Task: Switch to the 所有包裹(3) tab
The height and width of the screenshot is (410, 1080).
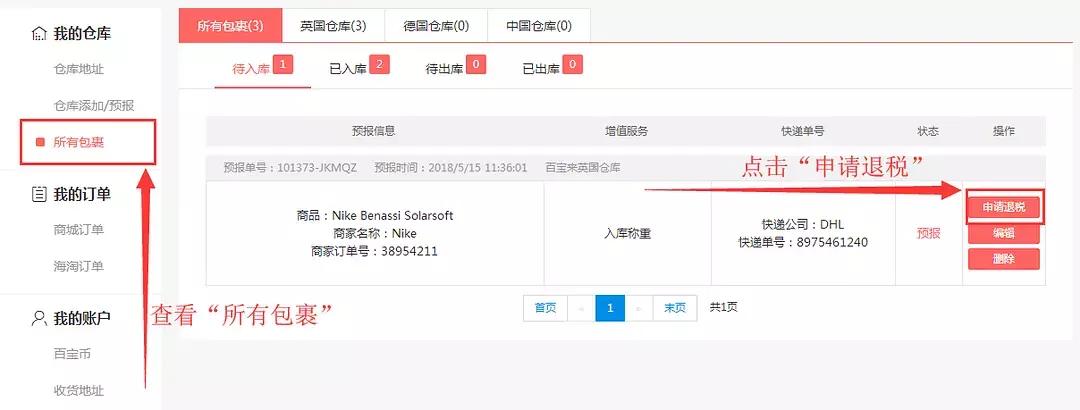Action: (230, 26)
